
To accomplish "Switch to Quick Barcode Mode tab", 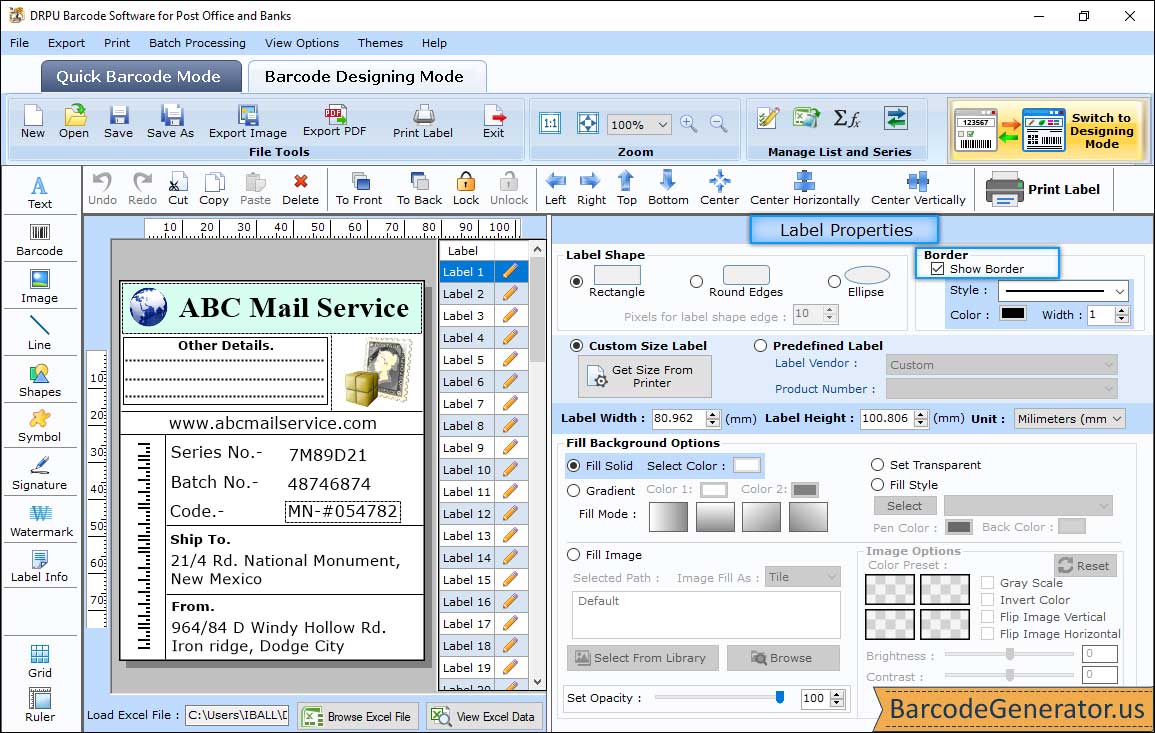I will (x=141, y=77).
